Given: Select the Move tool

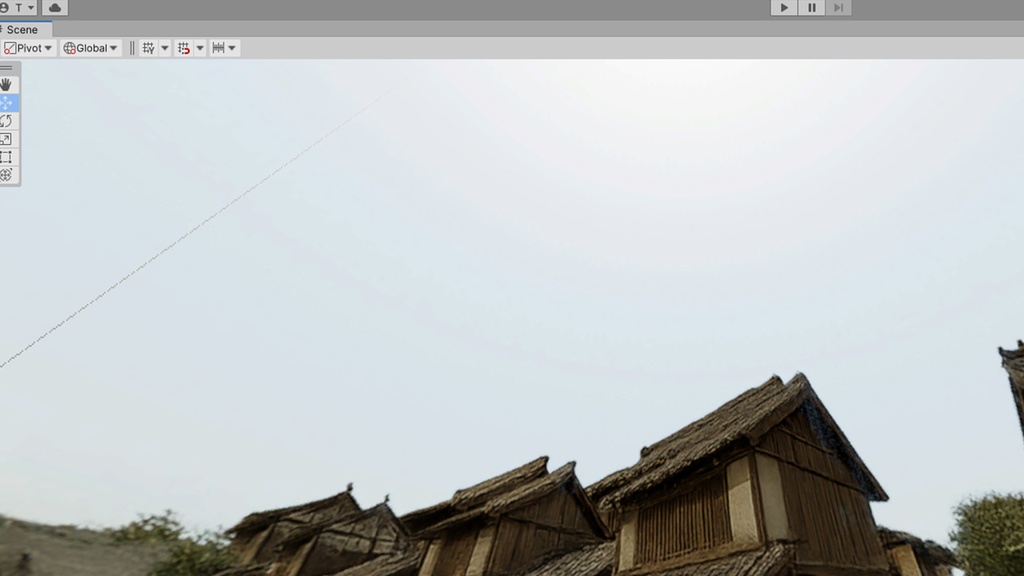Looking at the screenshot, I should (7, 103).
